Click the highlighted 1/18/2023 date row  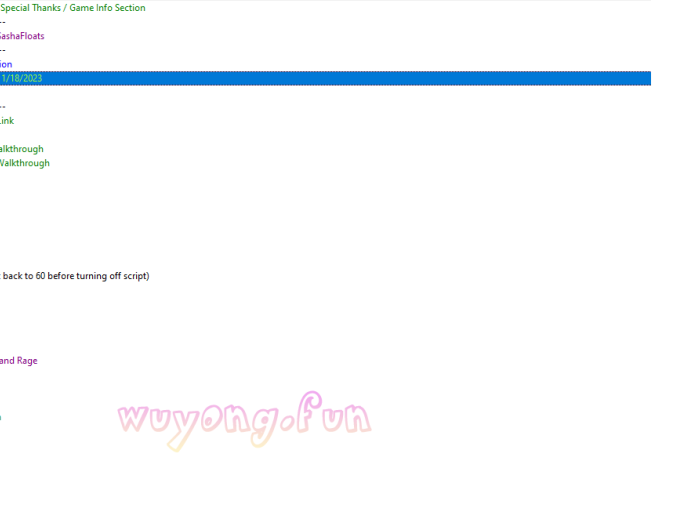(x=22, y=78)
